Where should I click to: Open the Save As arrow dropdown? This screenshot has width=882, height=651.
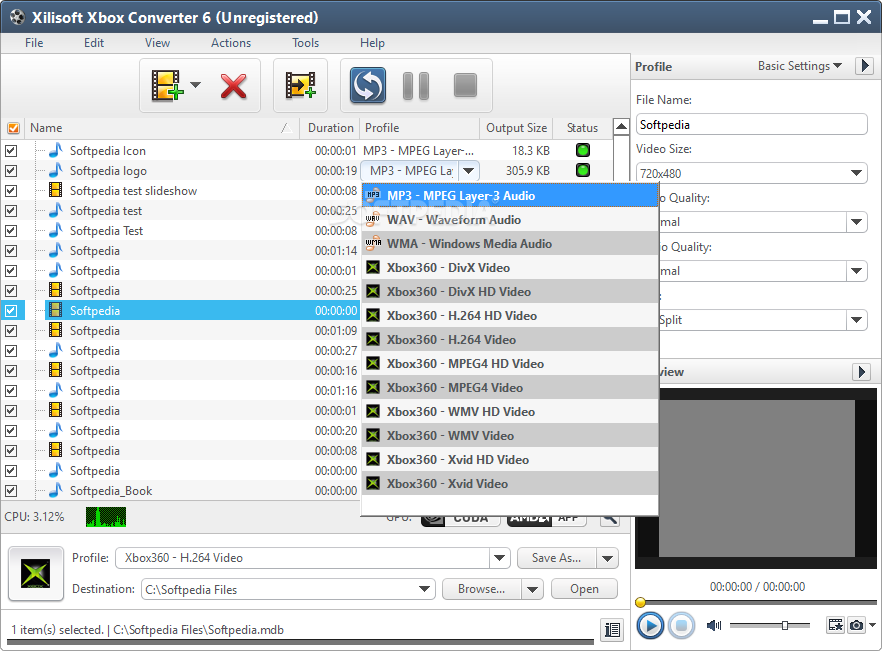pyautogui.click(x=608, y=558)
